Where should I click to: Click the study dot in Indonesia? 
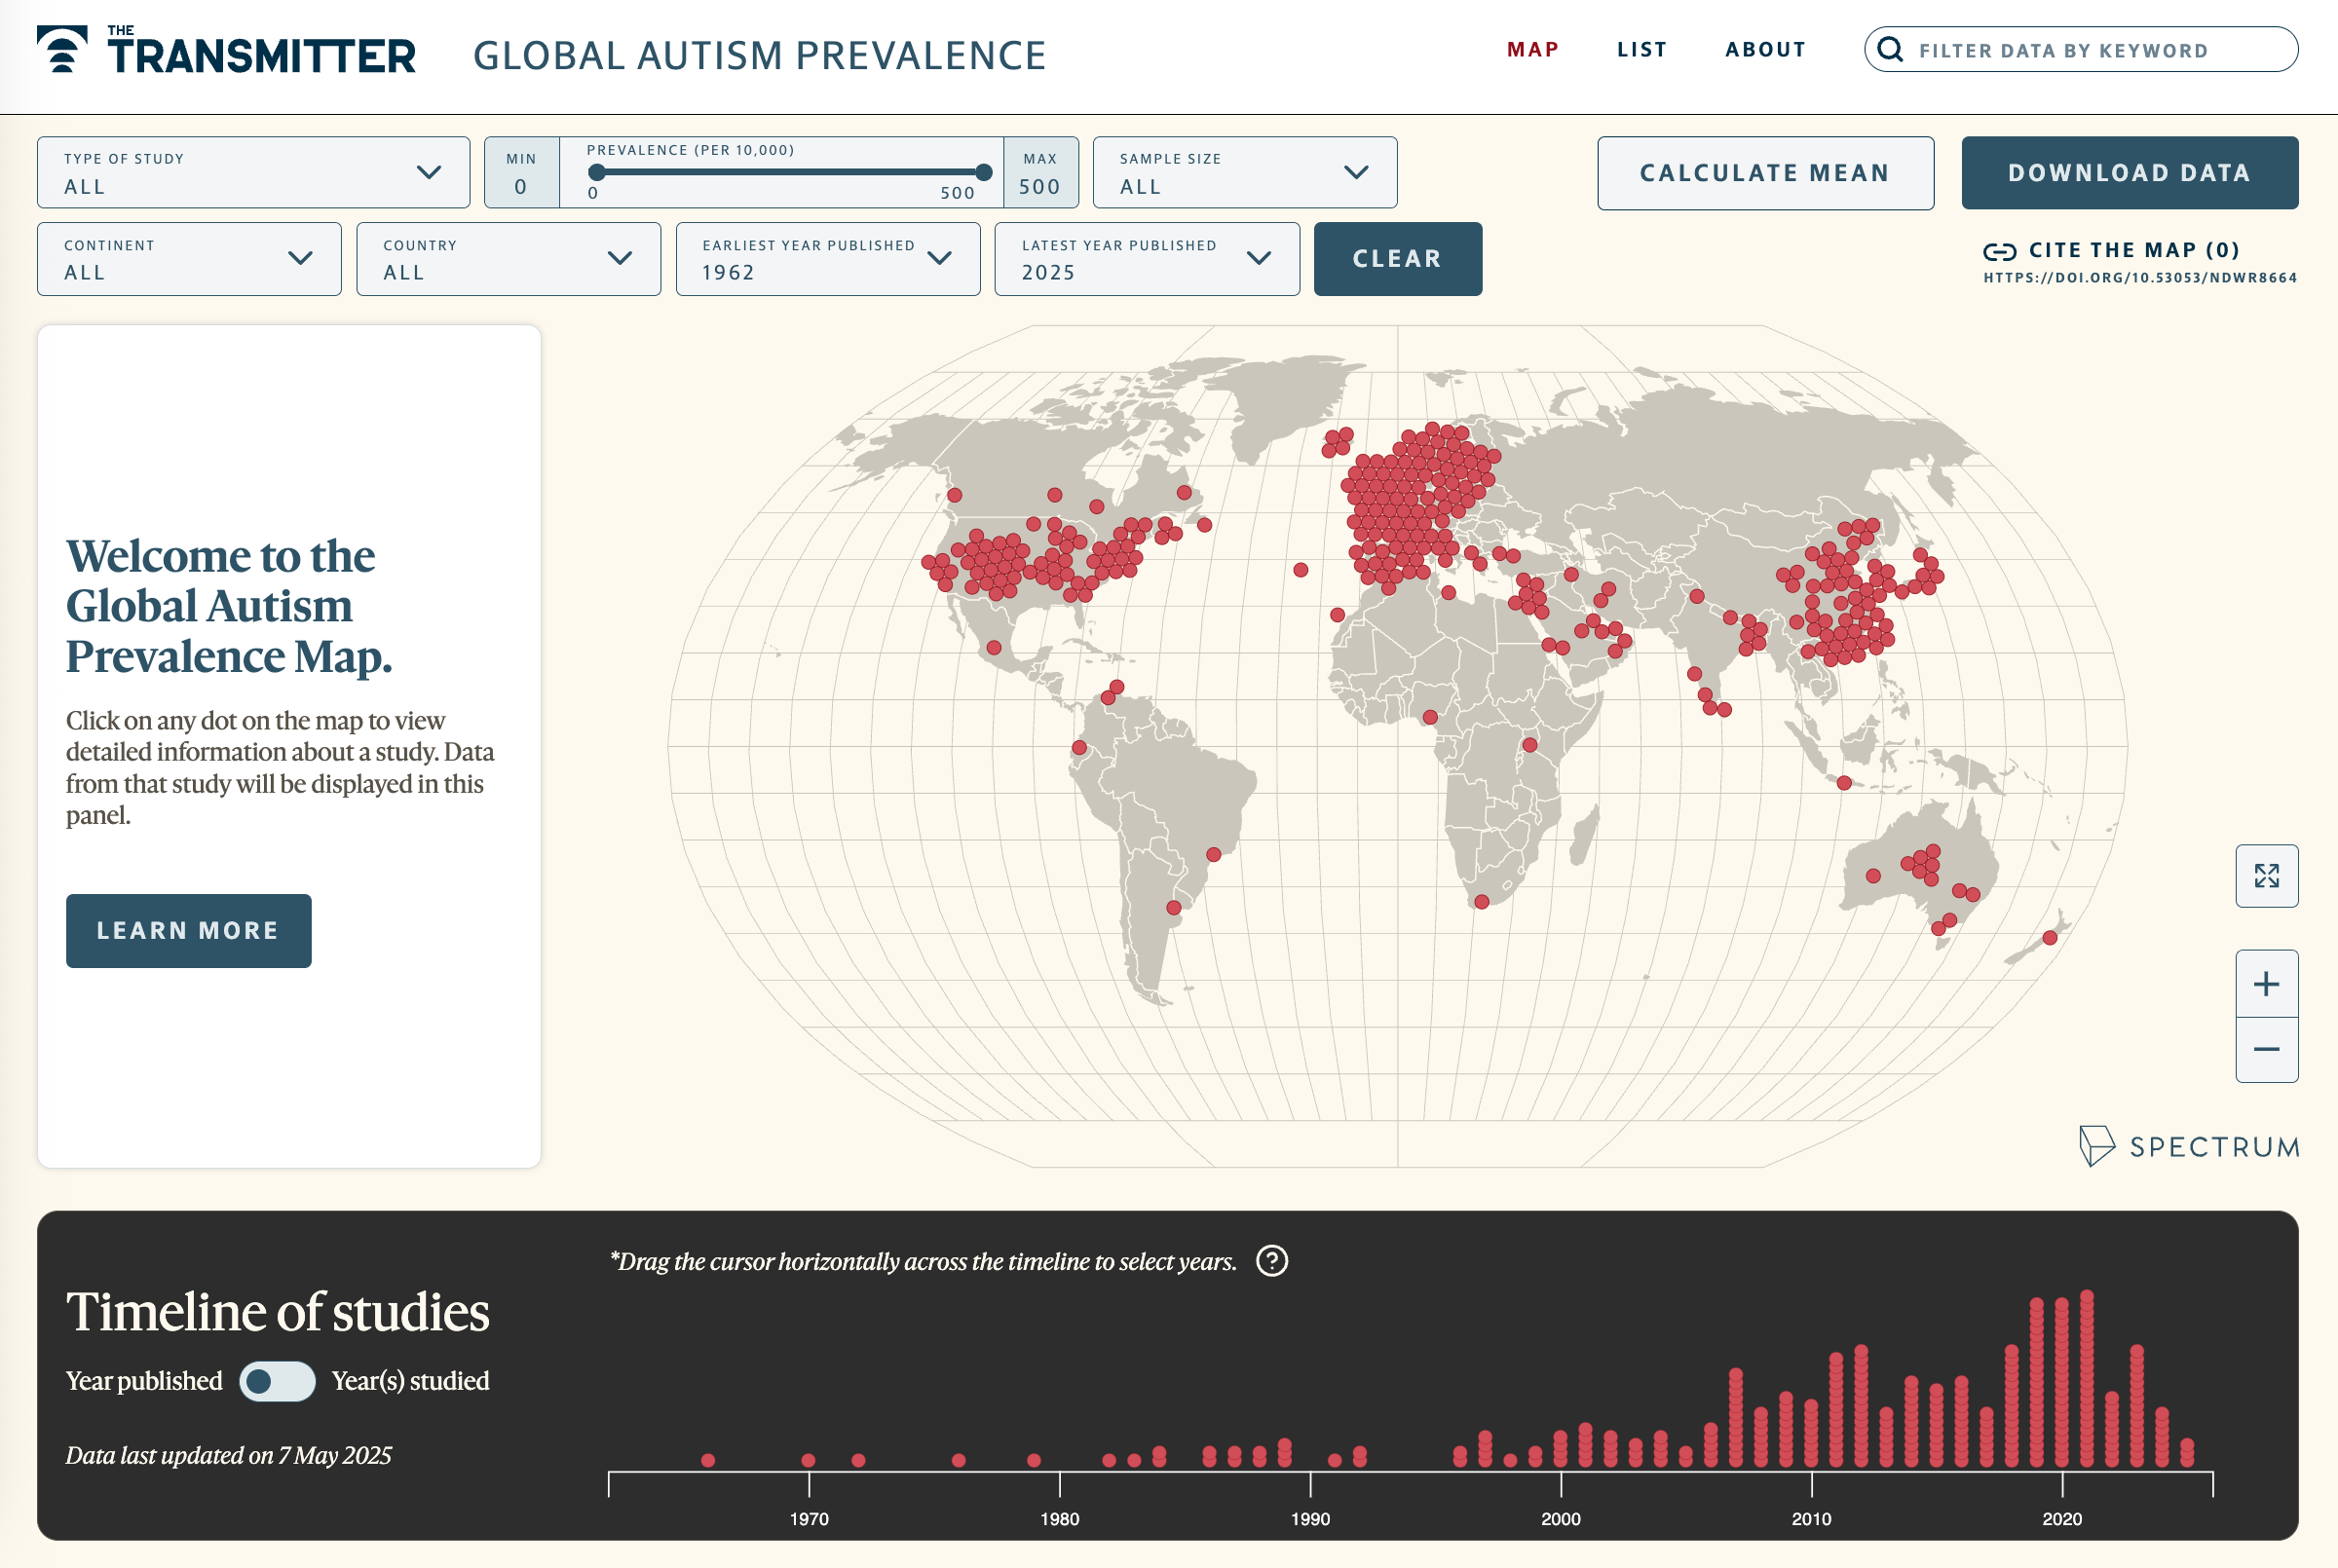coord(1844,783)
